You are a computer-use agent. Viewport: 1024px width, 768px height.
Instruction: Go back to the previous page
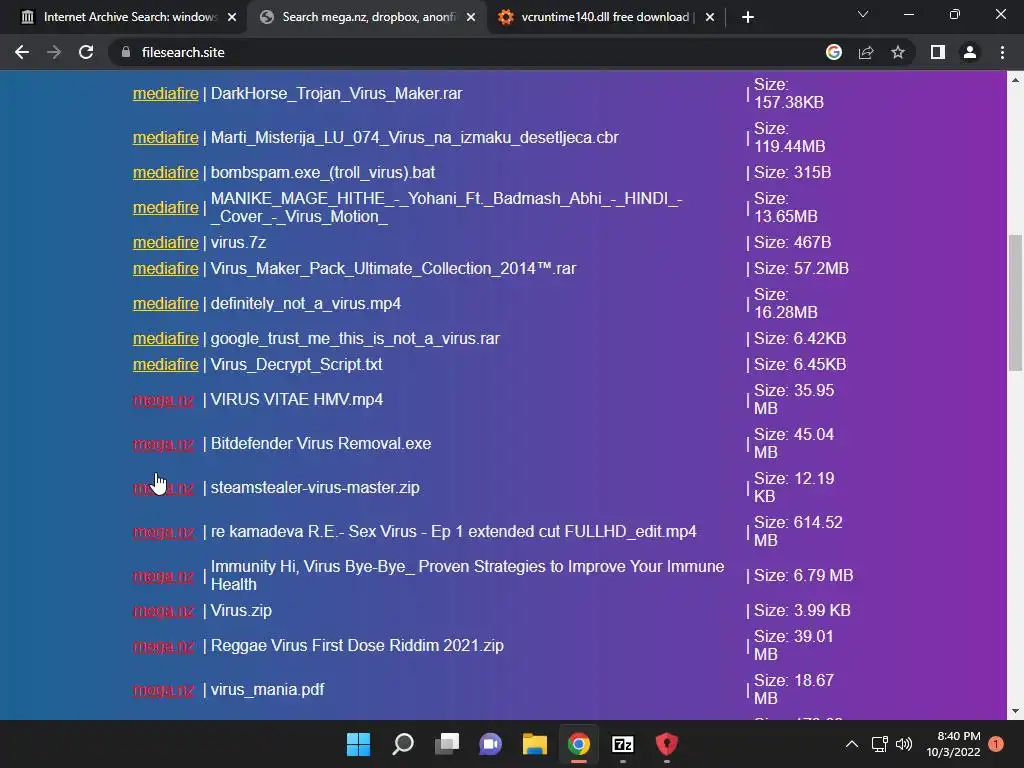pos(22,52)
